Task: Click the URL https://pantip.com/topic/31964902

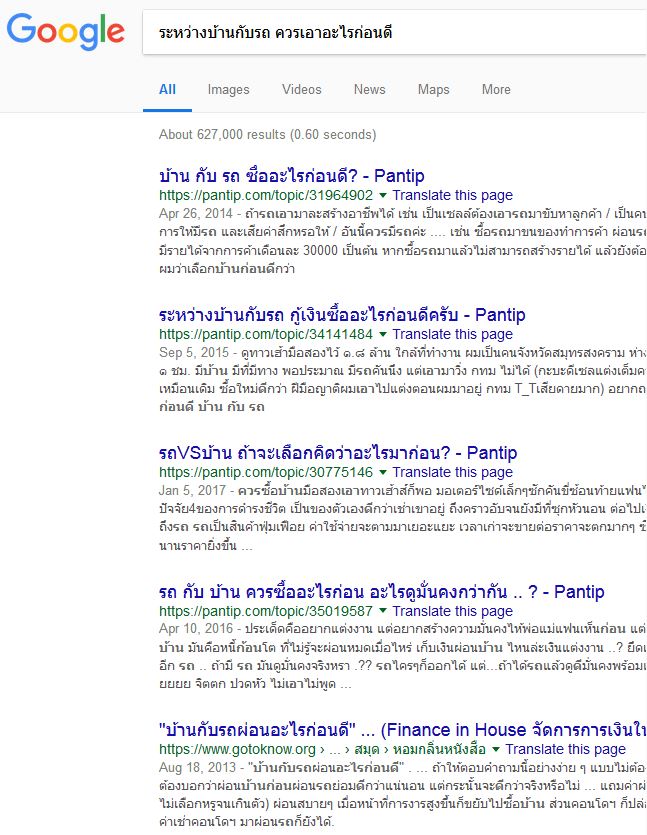Action: (x=266, y=195)
